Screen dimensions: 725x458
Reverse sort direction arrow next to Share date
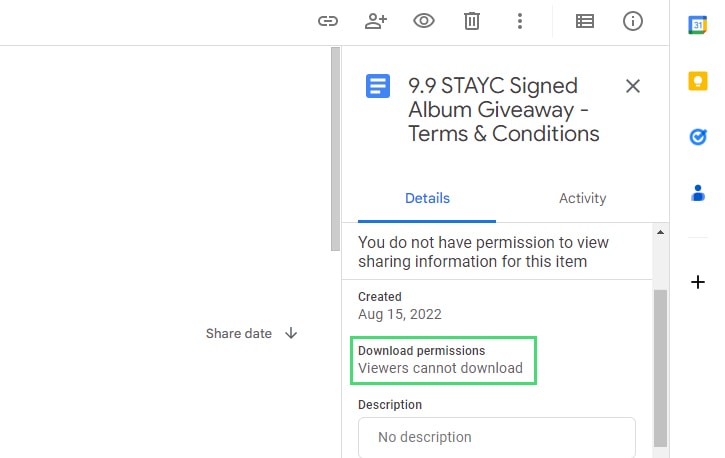click(x=291, y=333)
